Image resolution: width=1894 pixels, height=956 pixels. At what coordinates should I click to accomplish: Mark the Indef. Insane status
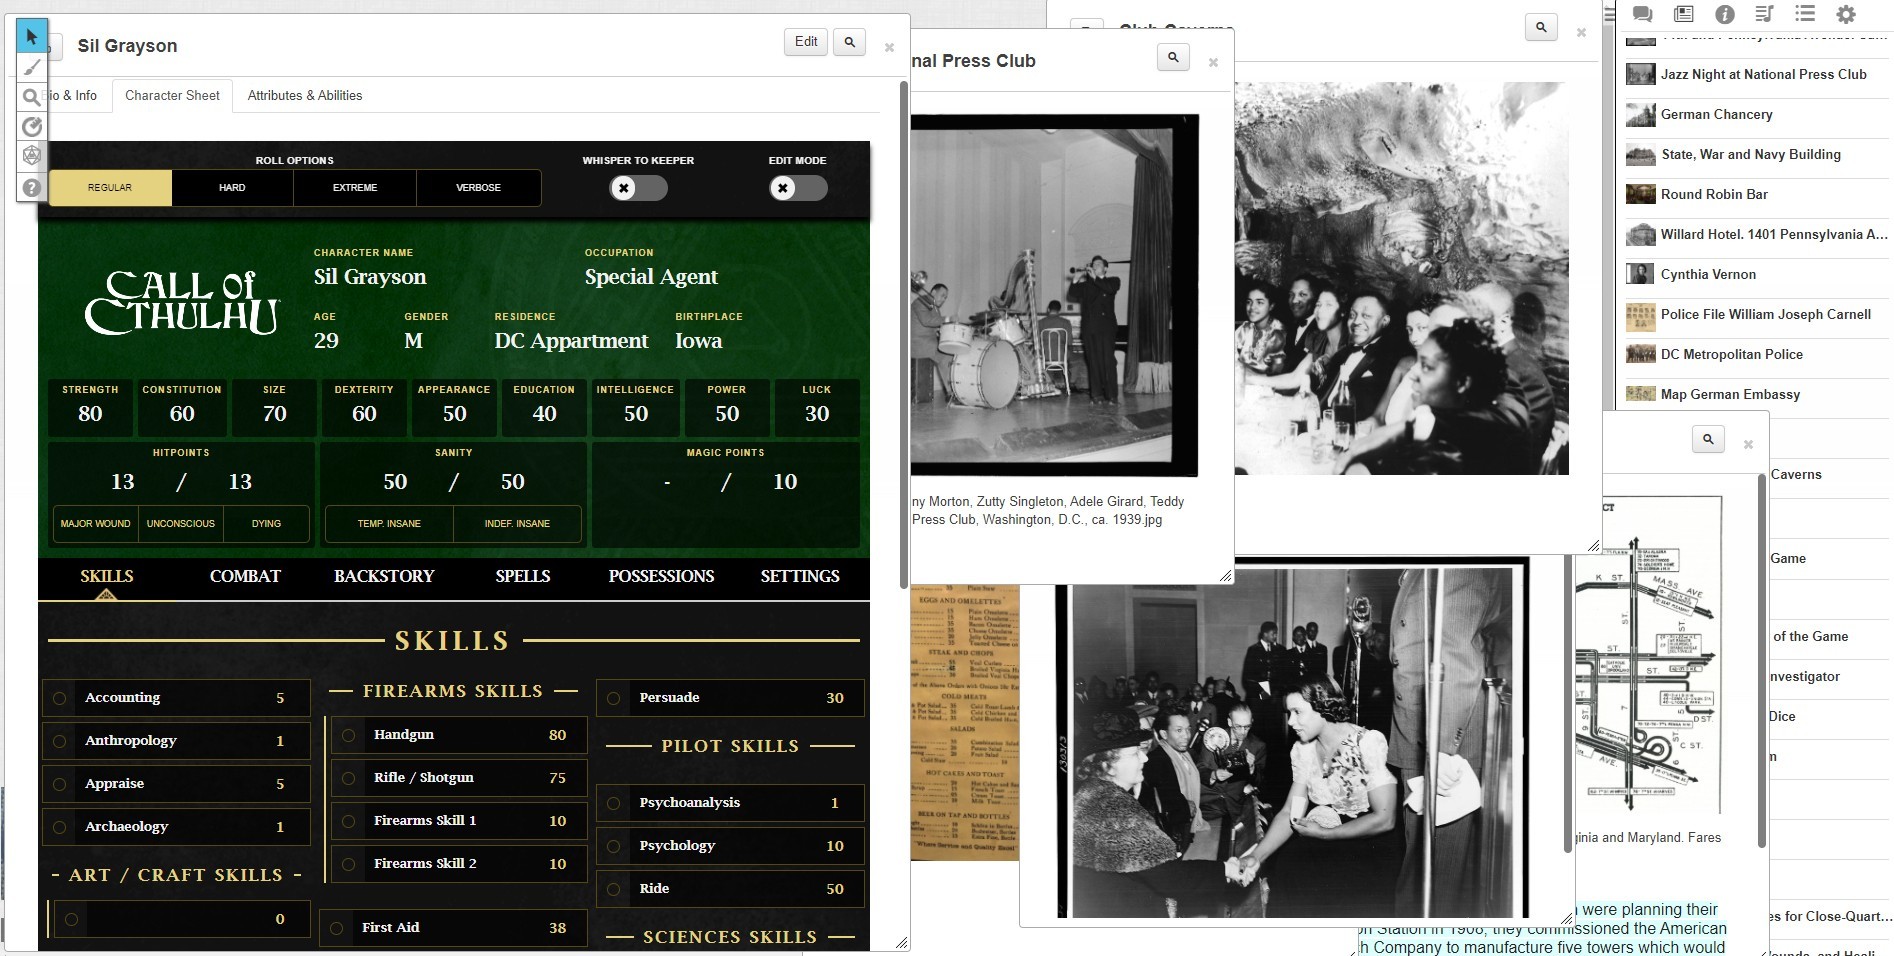[517, 524]
